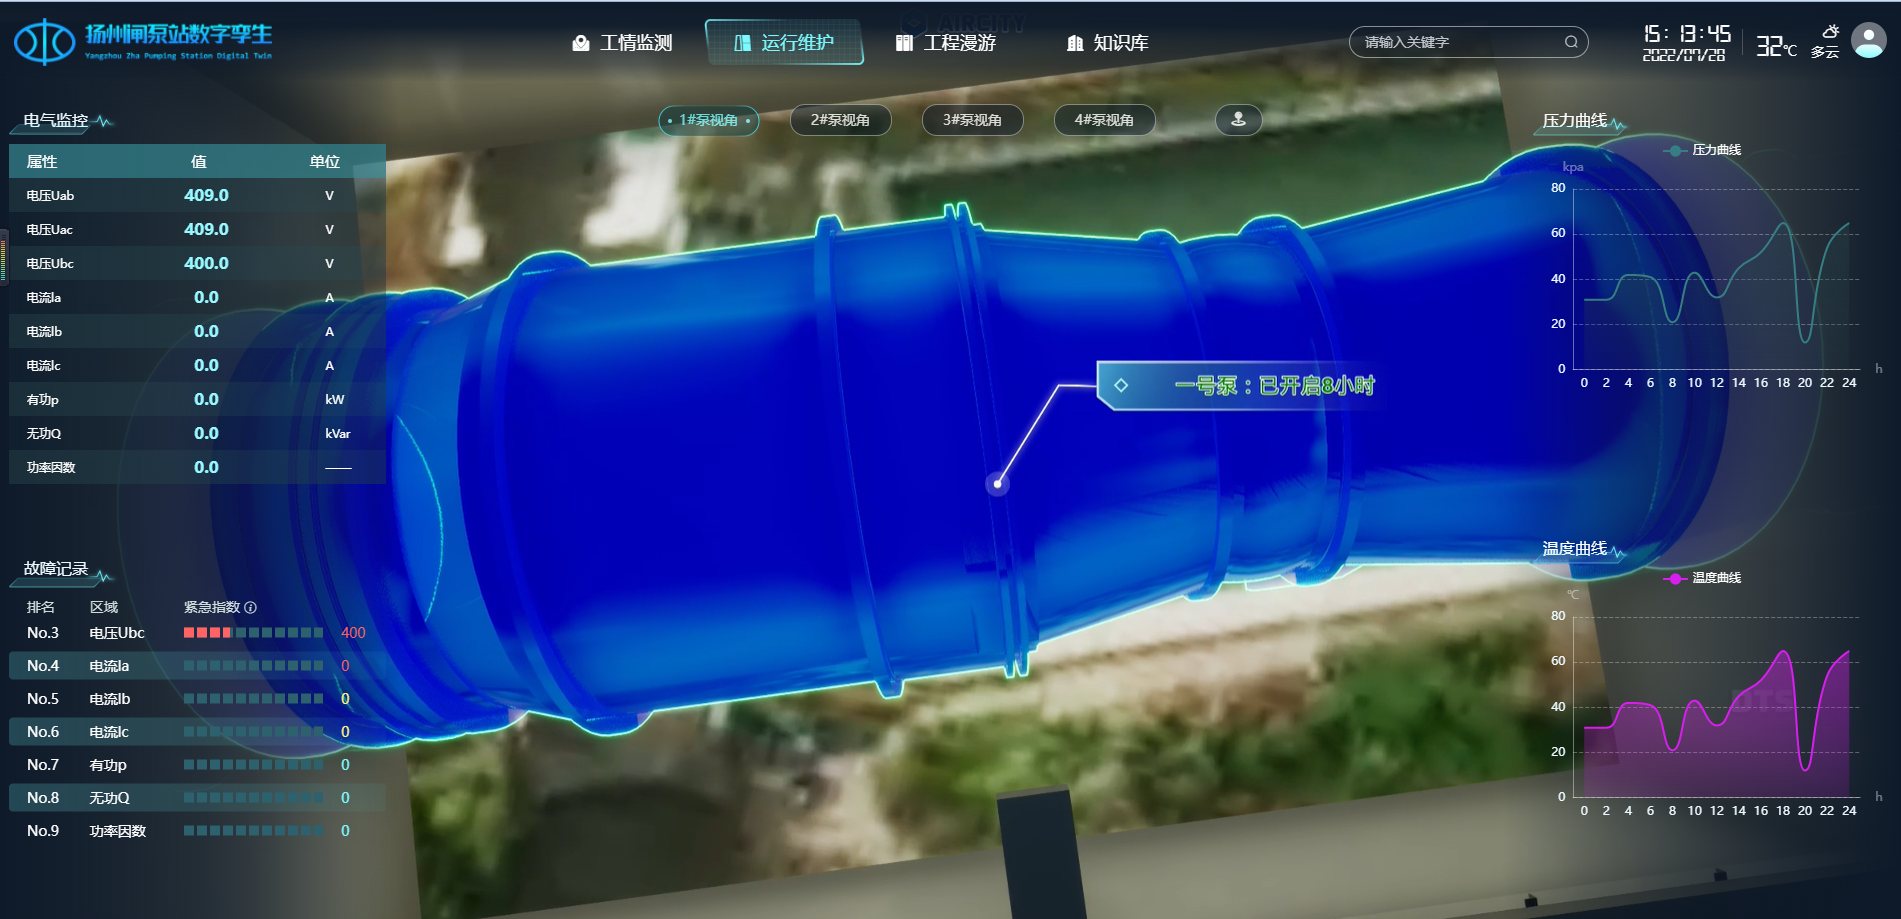Open the user avatar profile icon
Image resolution: width=1901 pixels, height=919 pixels.
pos(1868,41)
